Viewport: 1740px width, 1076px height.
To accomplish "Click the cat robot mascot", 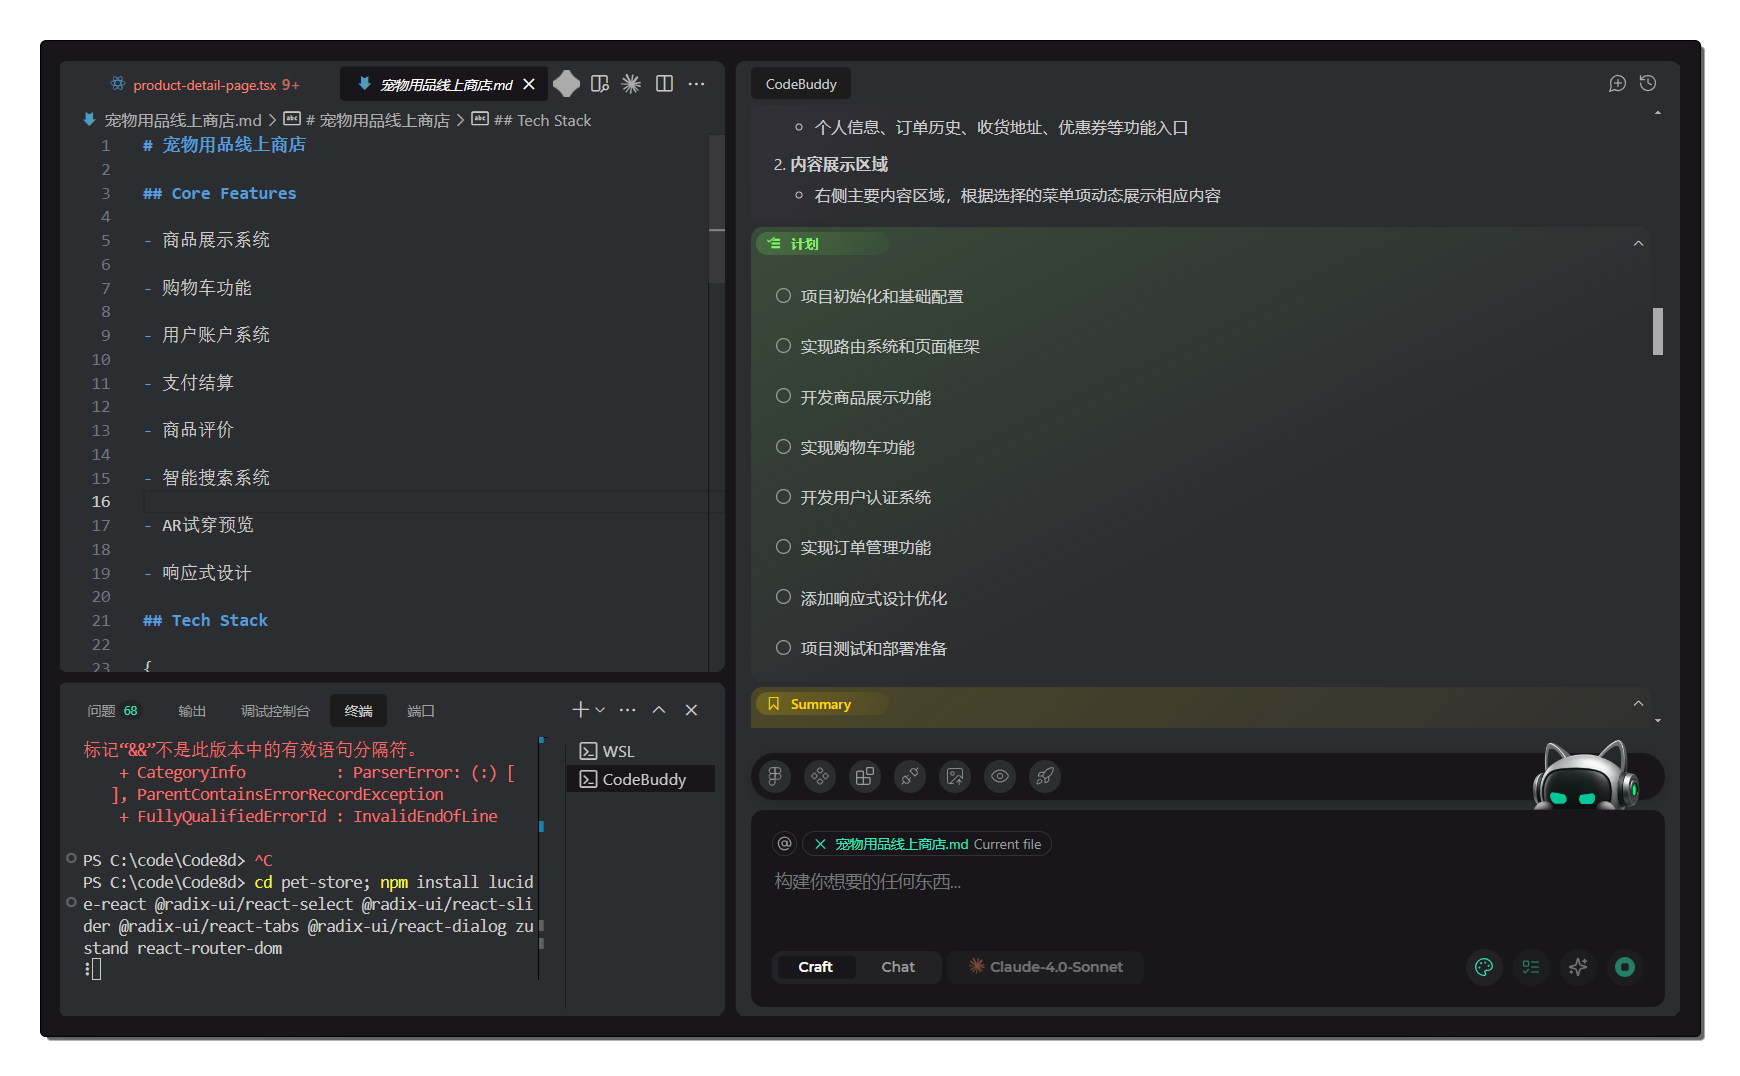I will (1585, 775).
